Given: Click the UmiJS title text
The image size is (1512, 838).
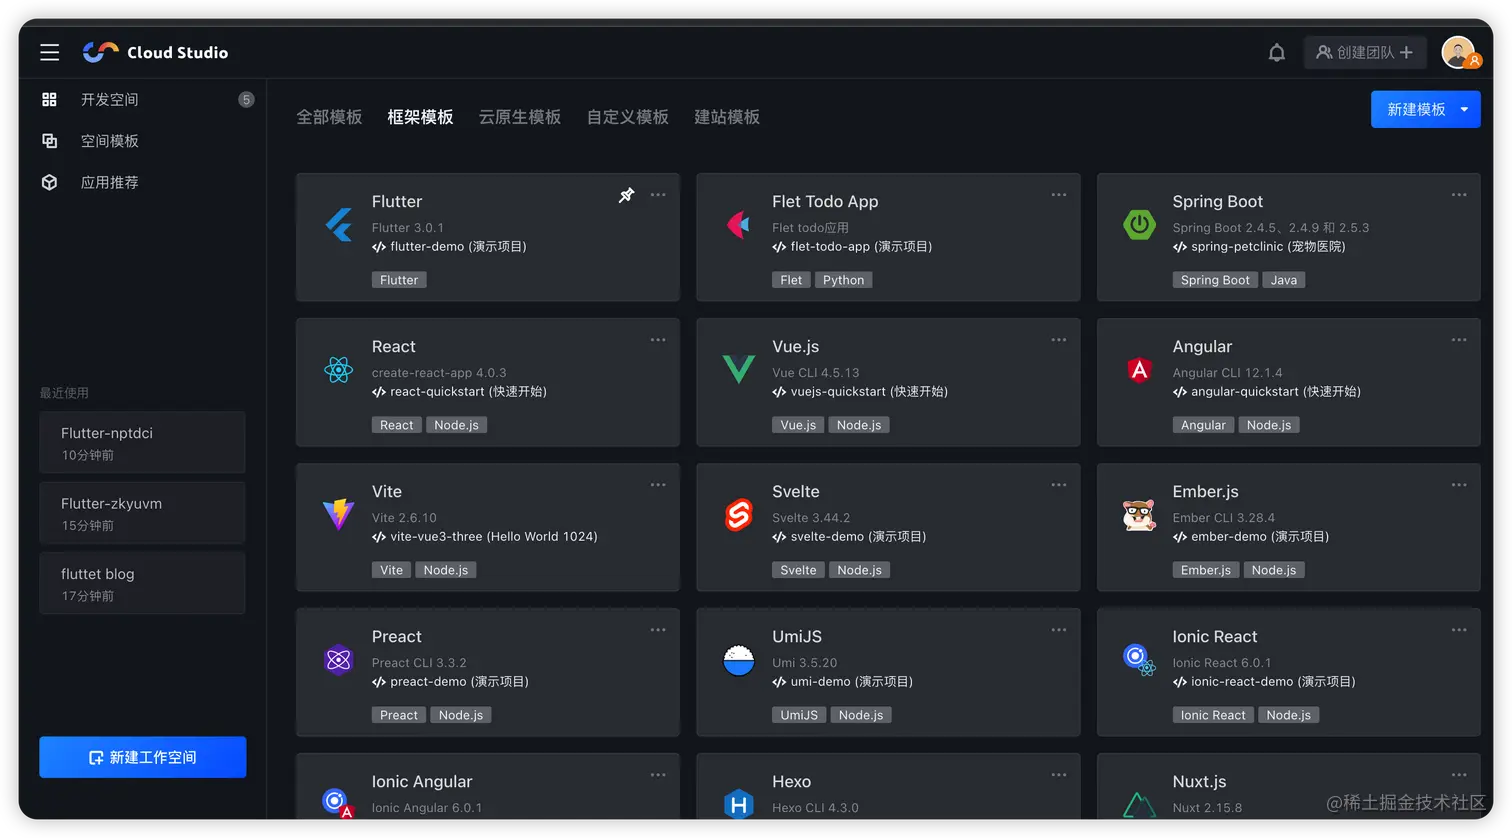Looking at the screenshot, I should [x=797, y=637].
